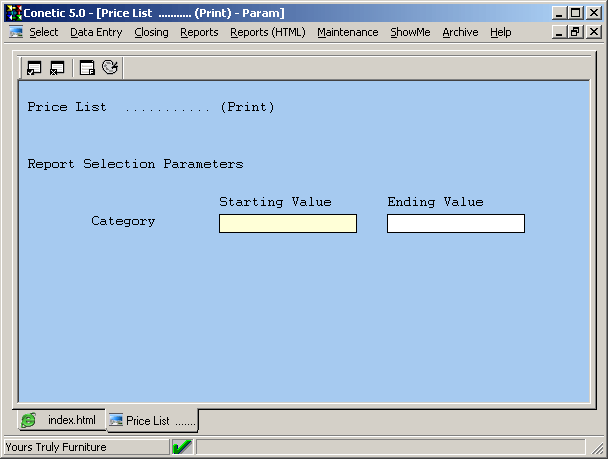Click the round clock-style toolbar icon
The image size is (608, 459).
(110, 68)
